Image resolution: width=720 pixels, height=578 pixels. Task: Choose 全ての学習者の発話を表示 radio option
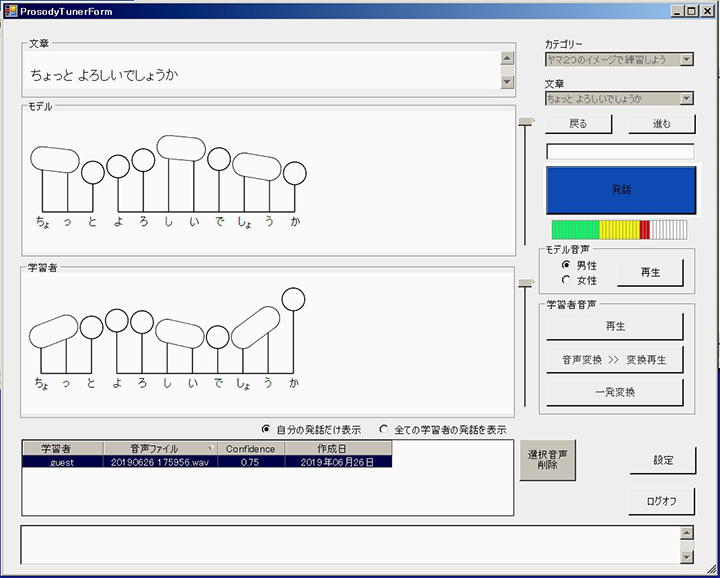pos(384,429)
